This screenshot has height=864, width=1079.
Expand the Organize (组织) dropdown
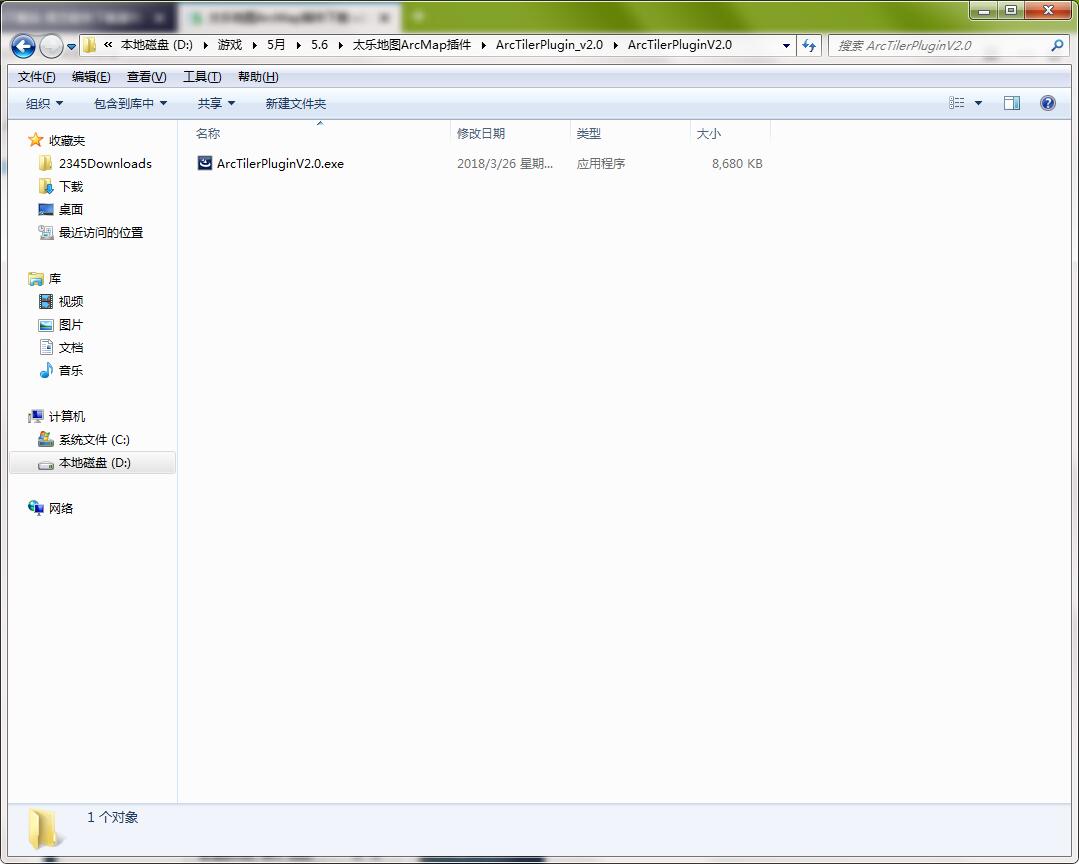pos(44,103)
